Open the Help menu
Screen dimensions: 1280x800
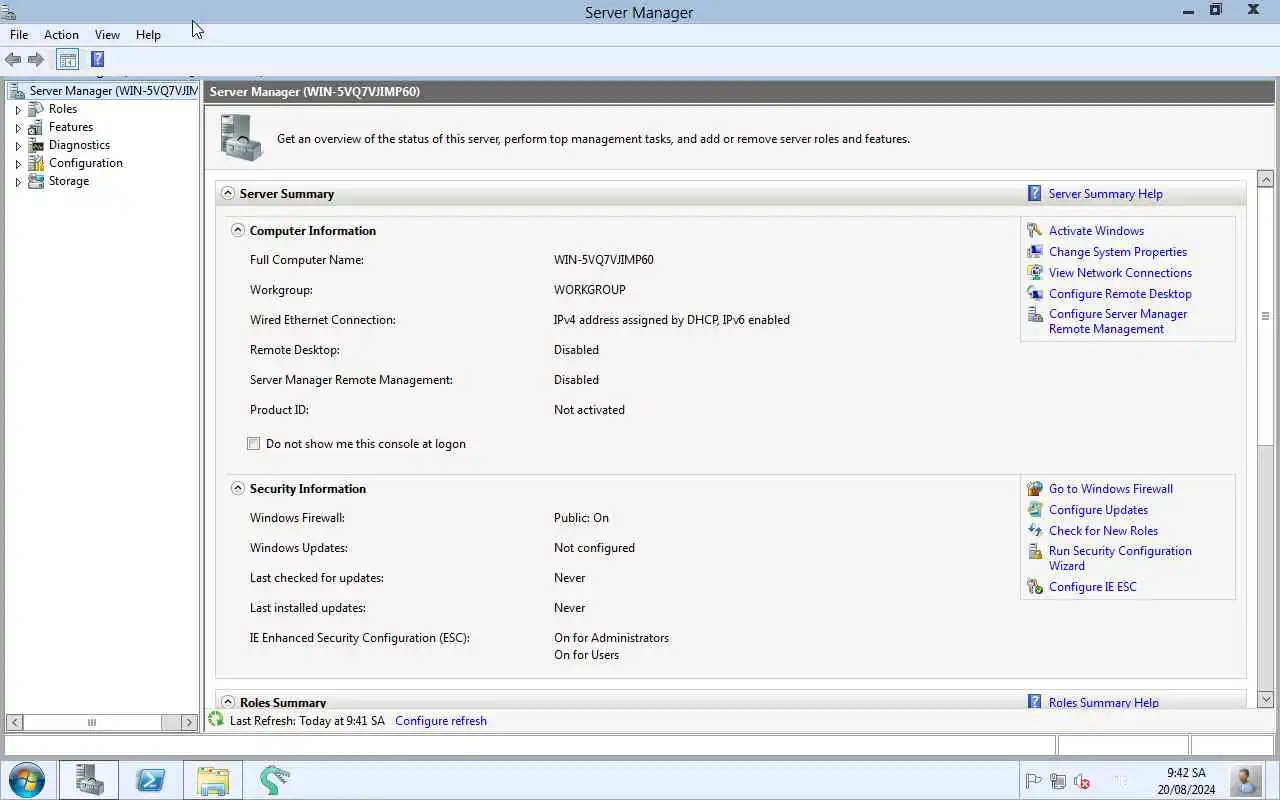(x=148, y=35)
